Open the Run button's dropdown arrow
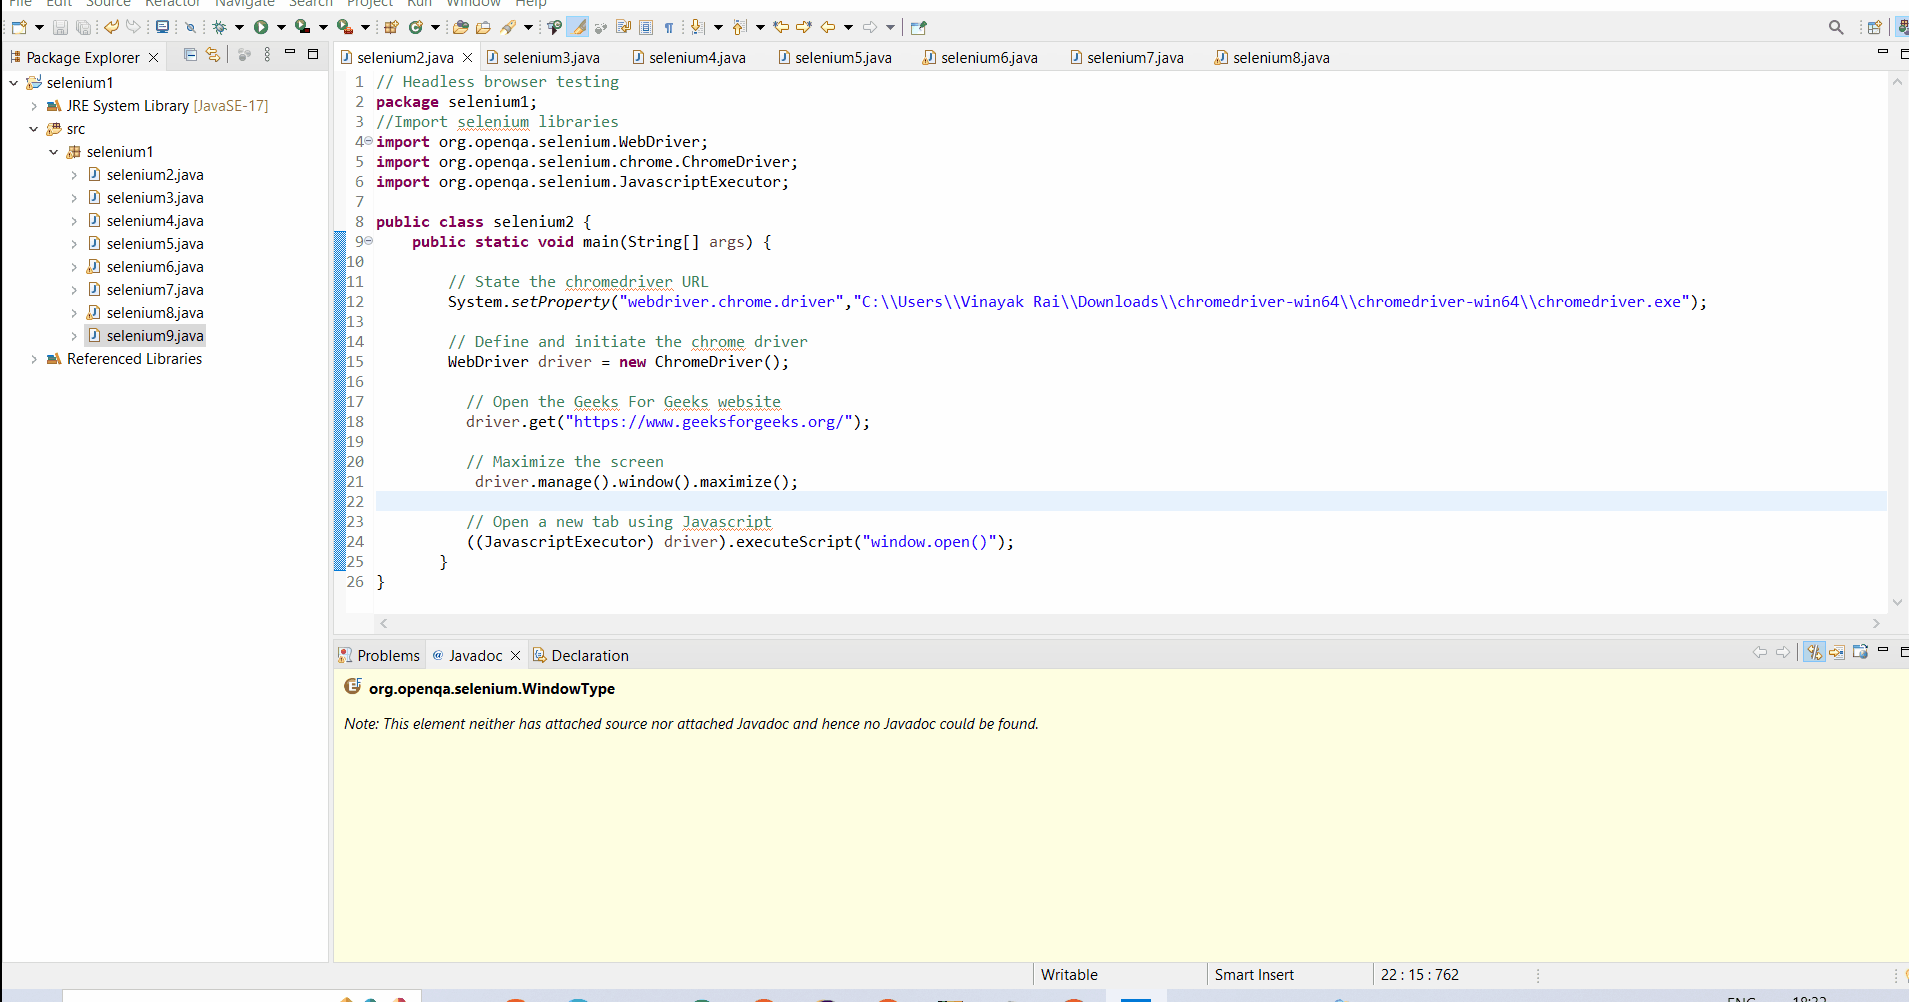Screen dimensions: 1909x1002 point(281,27)
